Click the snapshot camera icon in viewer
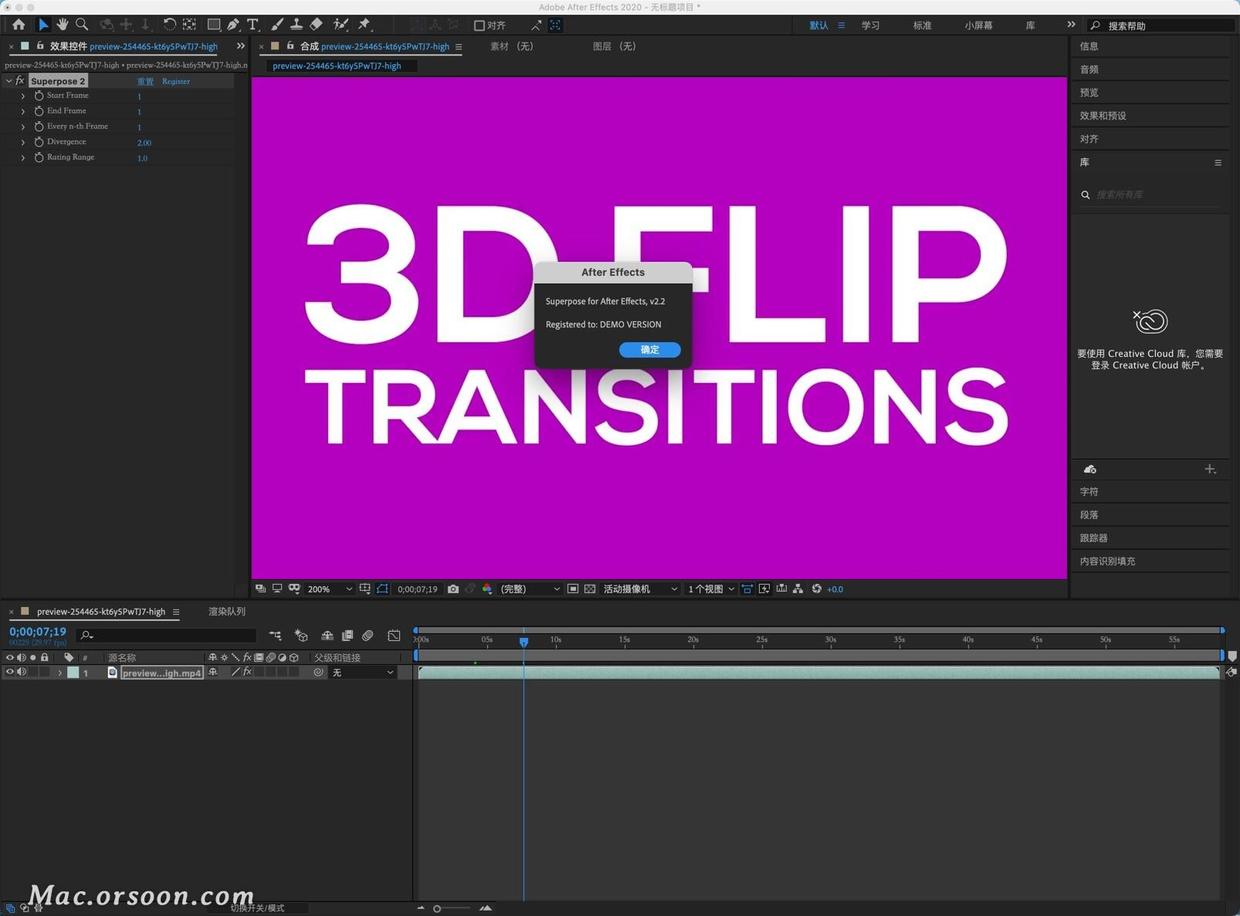This screenshot has height=916, width=1240. point(453,589)
